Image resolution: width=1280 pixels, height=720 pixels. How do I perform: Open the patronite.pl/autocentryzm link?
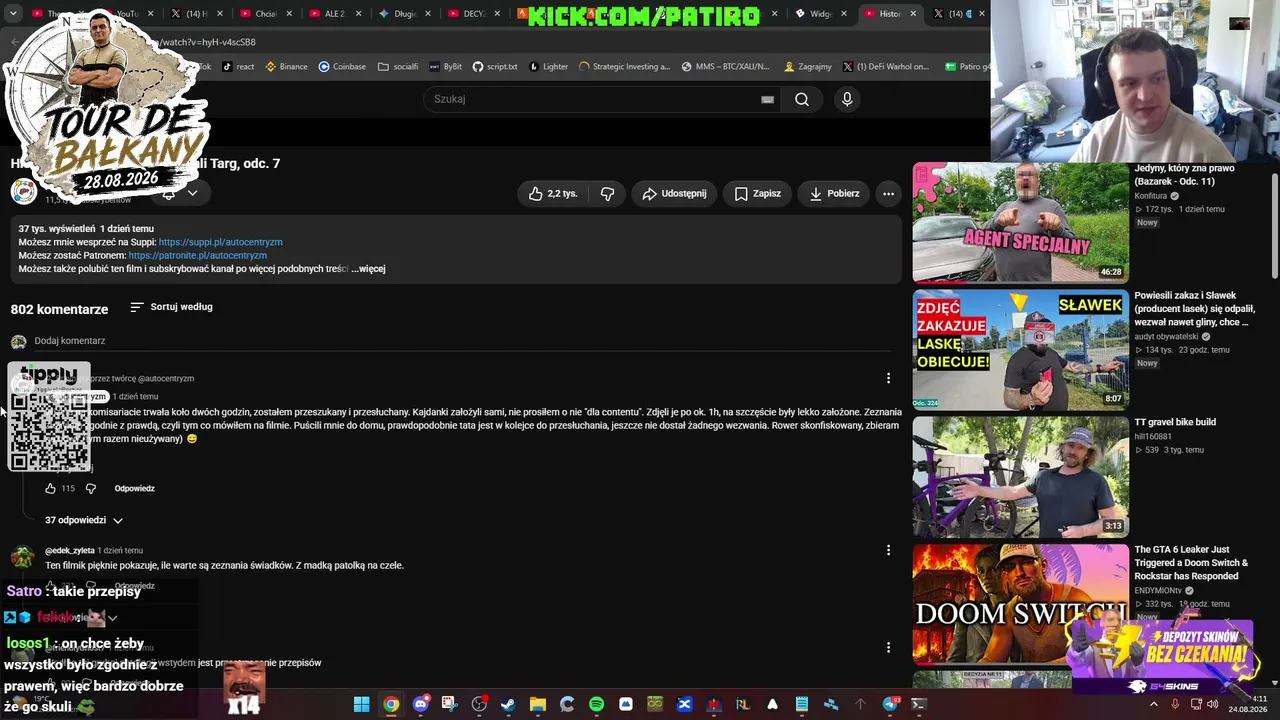point(197,256)
